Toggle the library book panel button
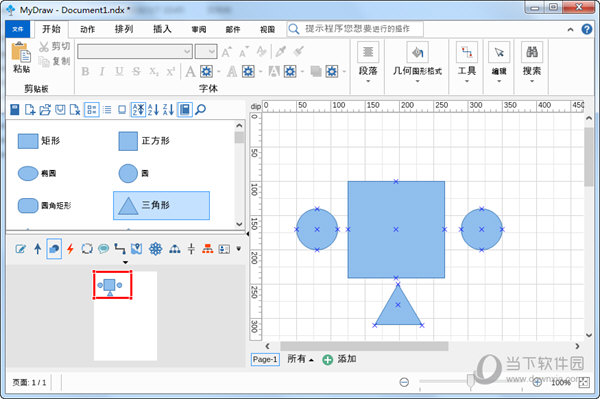600x399 pixels. click(185, 110)
